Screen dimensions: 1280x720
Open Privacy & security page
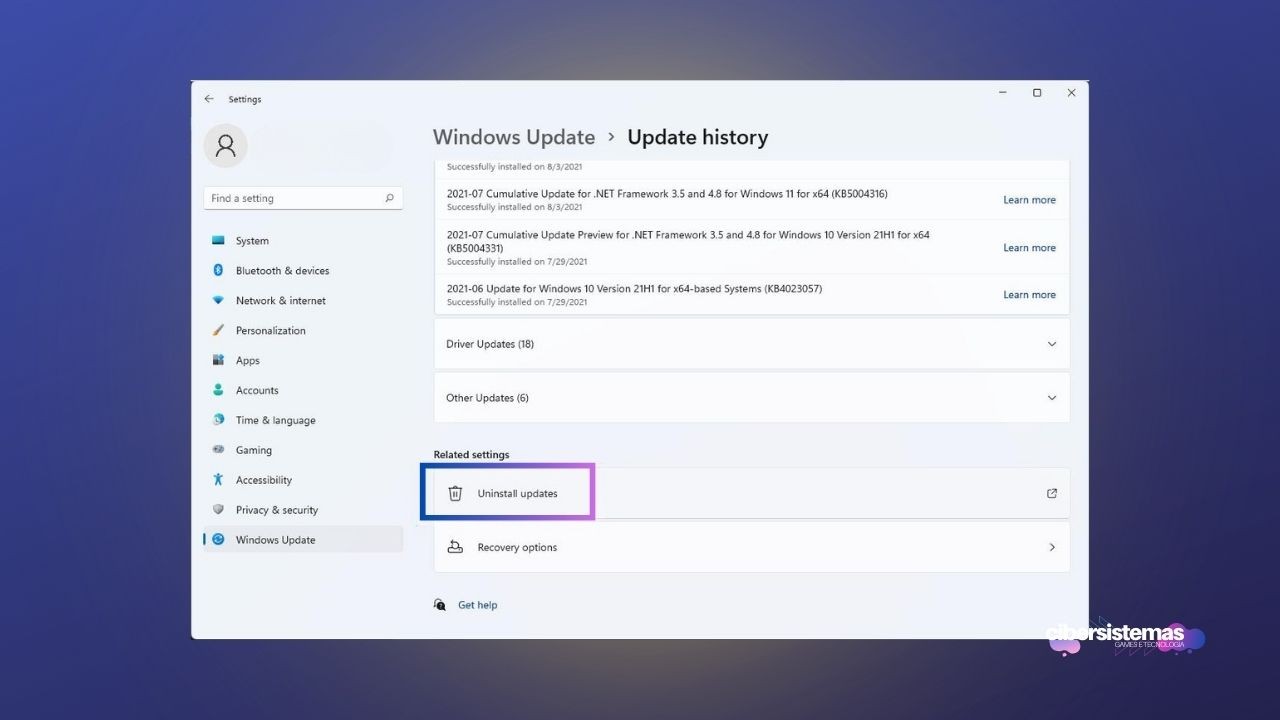tap(277, 510)
